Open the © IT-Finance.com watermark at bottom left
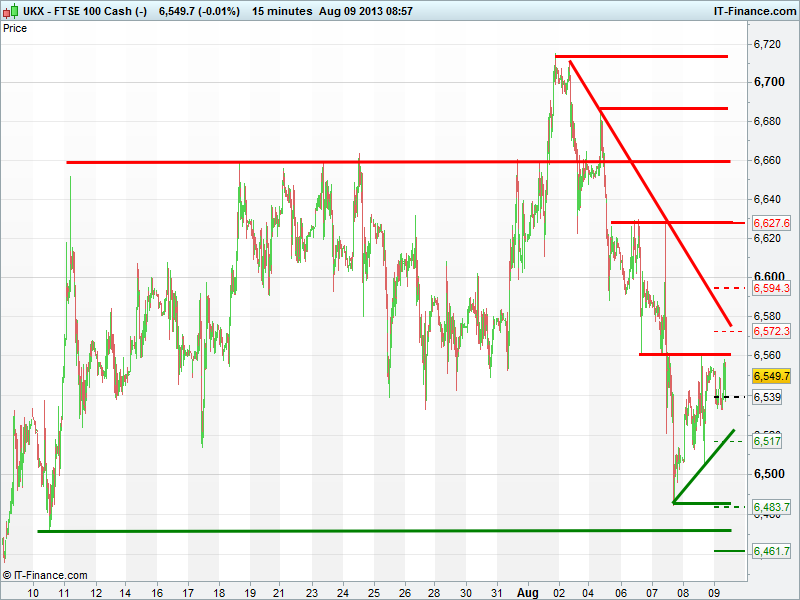The height and width of the screenshot is (600, 800). click(45, 575)
